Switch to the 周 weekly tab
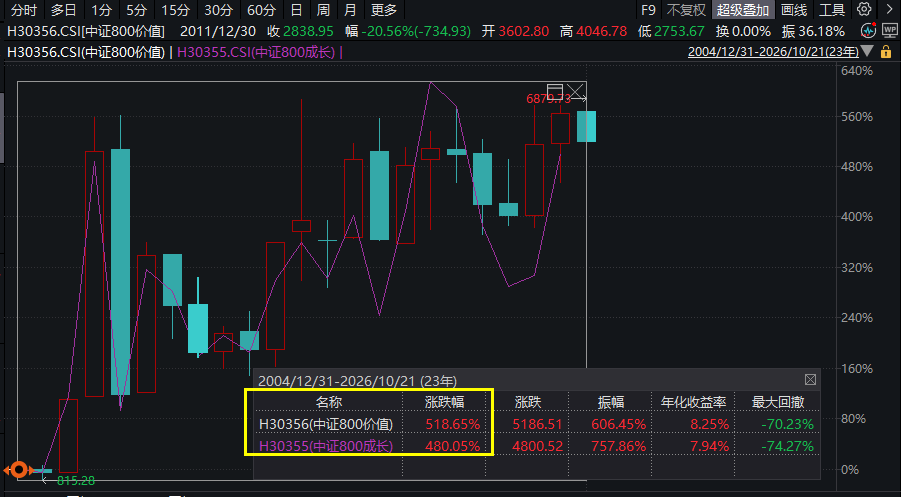The height and width of the screenshot is (497, 901). [324, 10]
